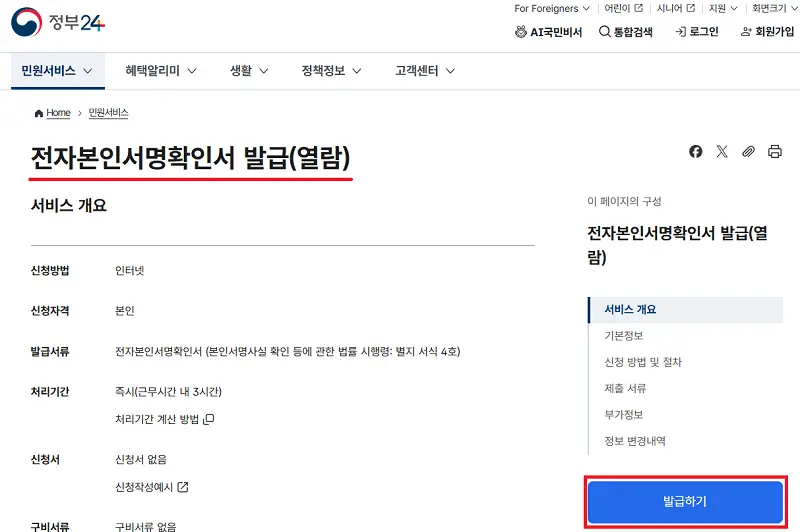Expand For Foreigners dropdown
Viewport: 800px width, 532px height.
(552, 9)
